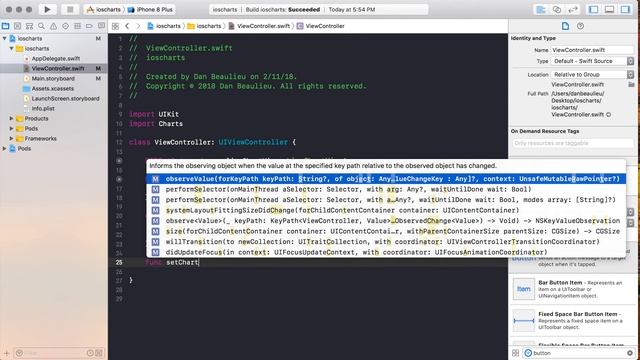
Task: Toggle recent files filter in navigator
Action: [x=90, y=353]
